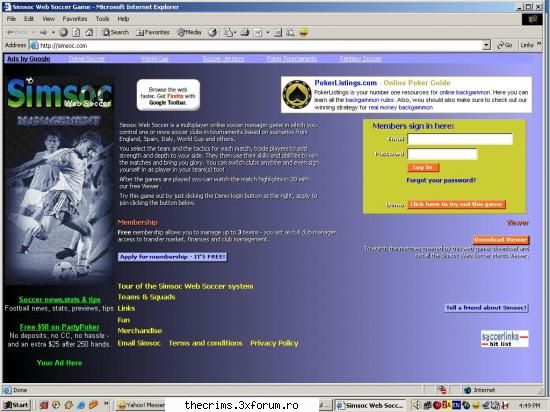This screenshot has height=412, width=550.
Task: Click the yellow smiley toolbar icon
Action: (x=304, y=33)
